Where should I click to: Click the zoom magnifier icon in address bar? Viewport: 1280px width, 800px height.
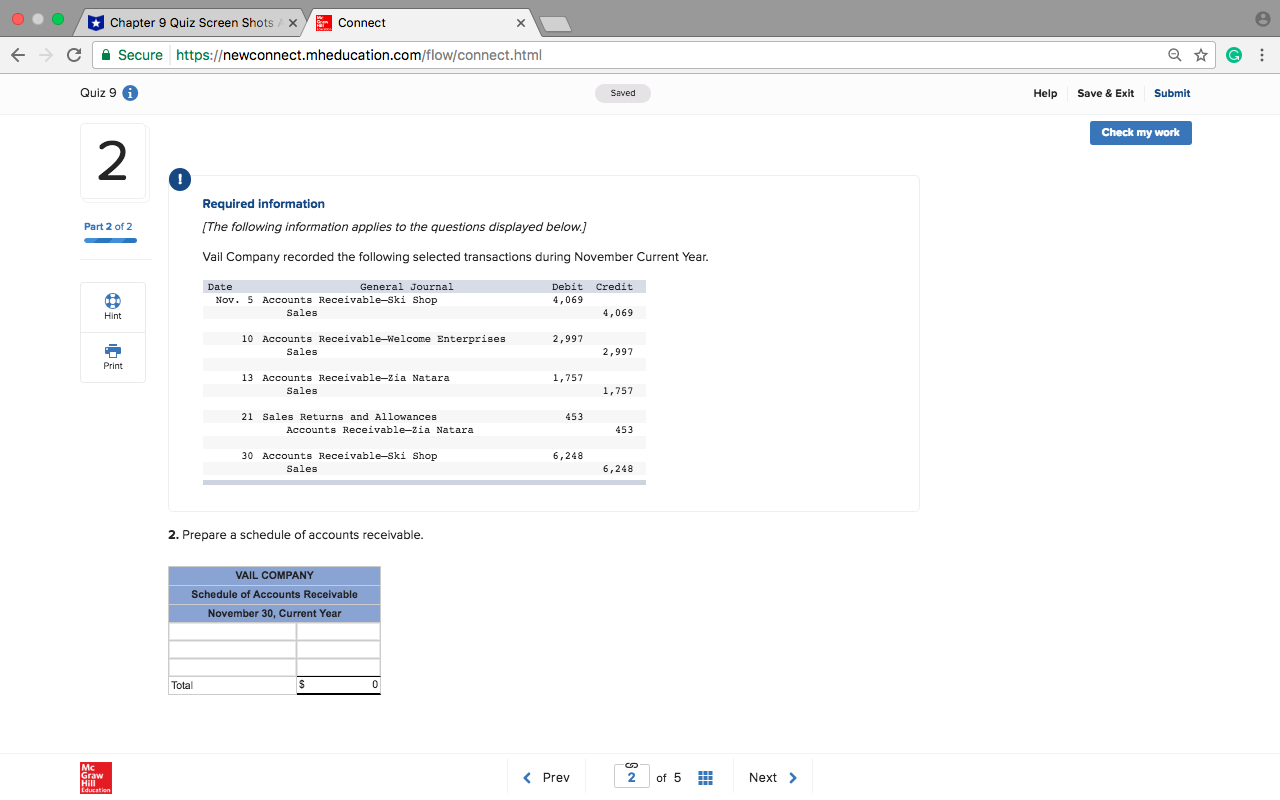(x=1176, y=55)
